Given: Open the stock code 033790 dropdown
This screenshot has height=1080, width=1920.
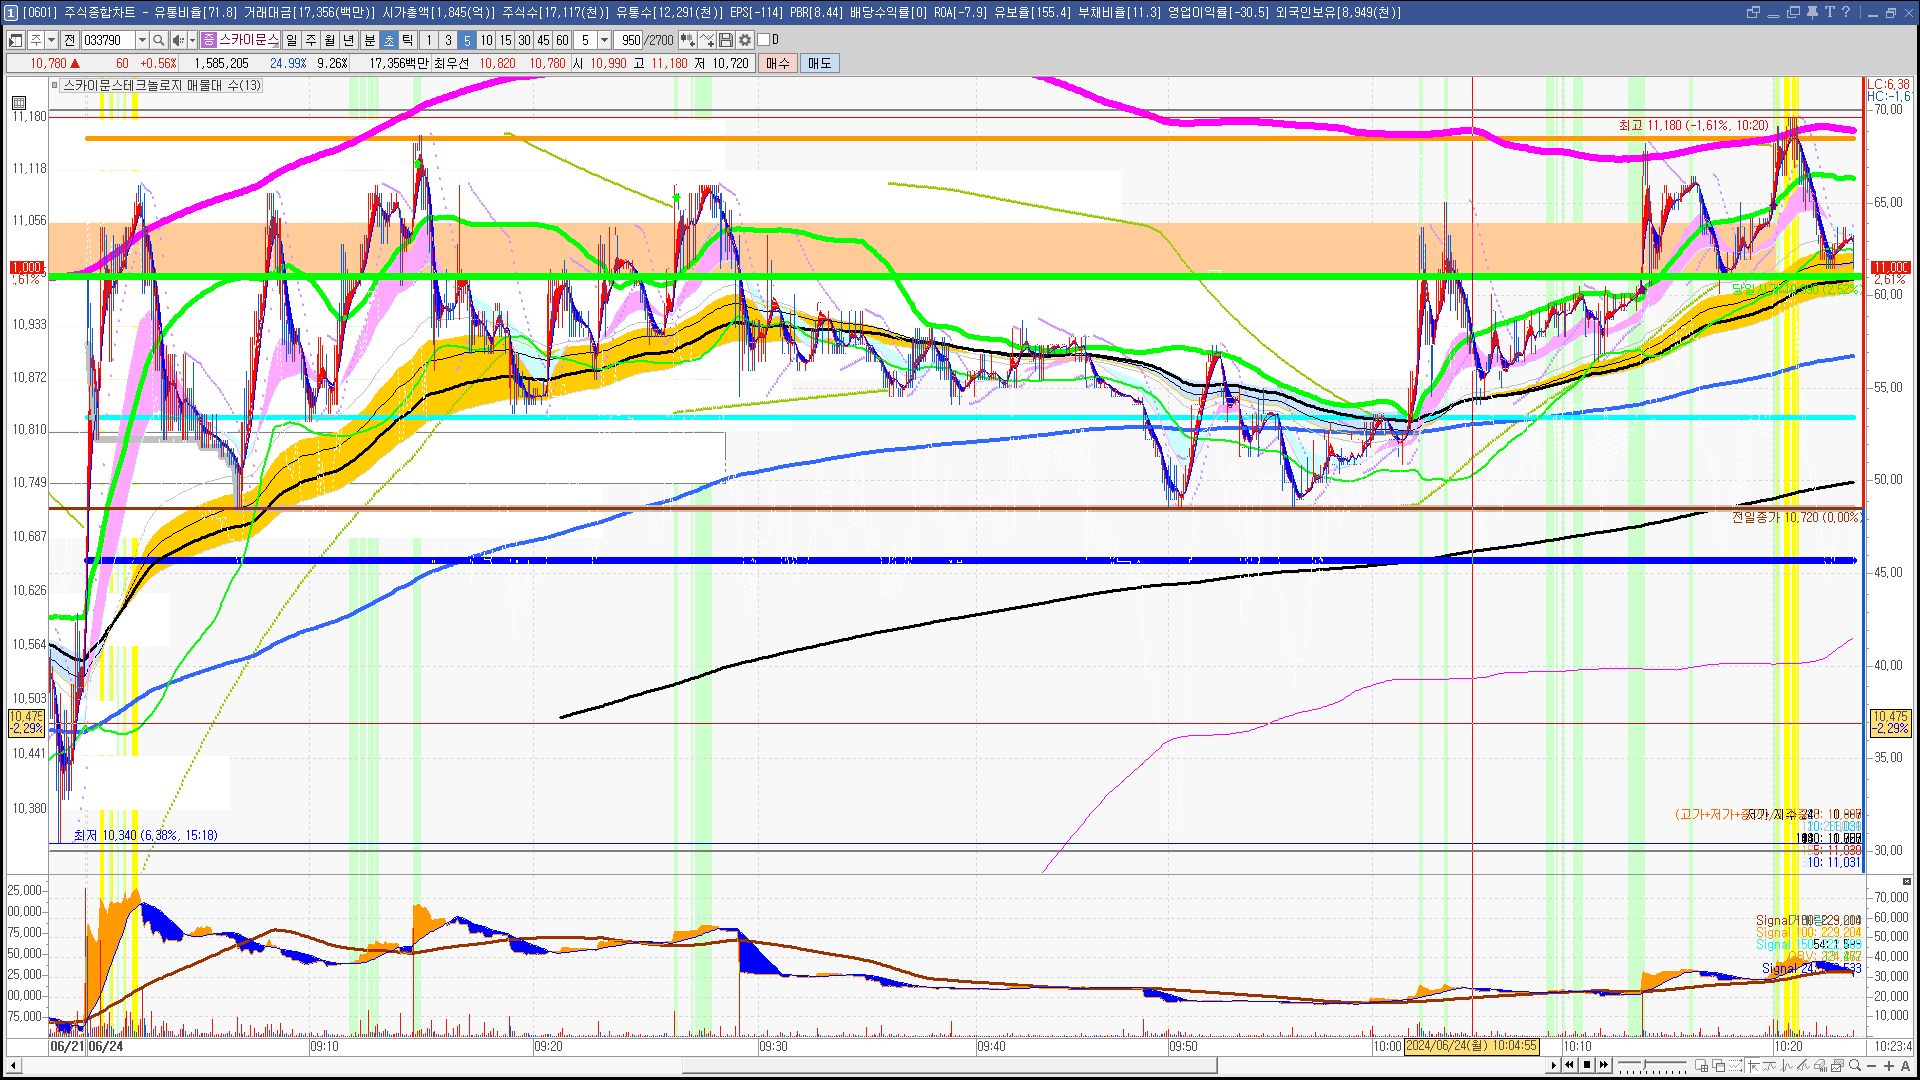Looking at the screenshot, I should tap(142, 40).
